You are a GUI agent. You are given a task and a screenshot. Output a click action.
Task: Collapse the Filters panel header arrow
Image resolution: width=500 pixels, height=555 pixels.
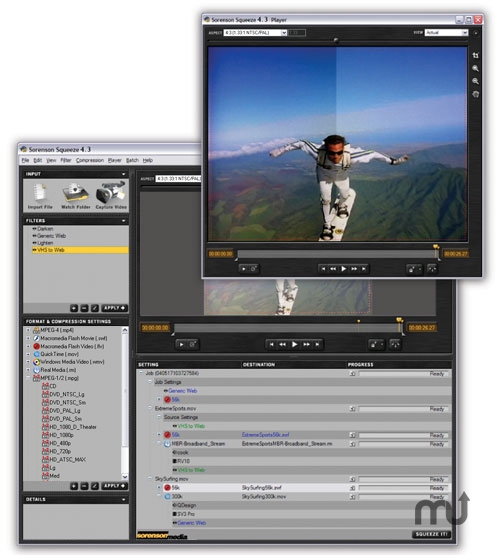point(123,221)
